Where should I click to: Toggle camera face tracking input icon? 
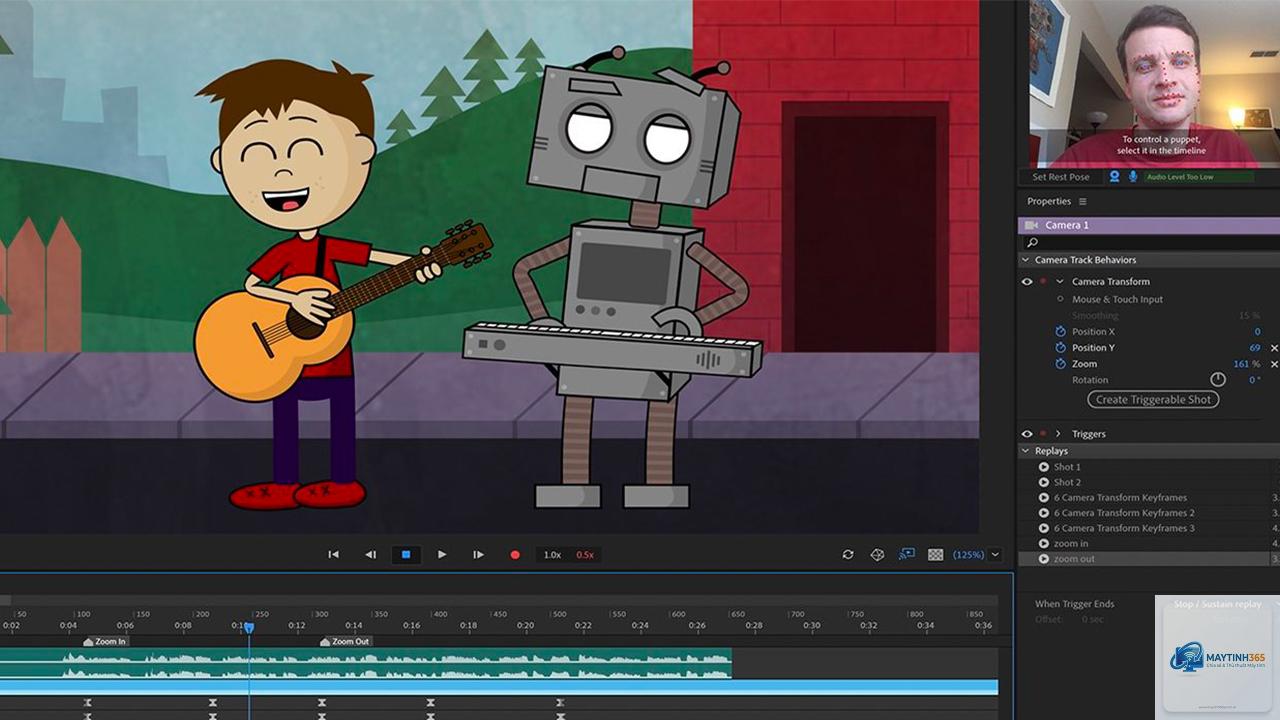pos(1114,177)
